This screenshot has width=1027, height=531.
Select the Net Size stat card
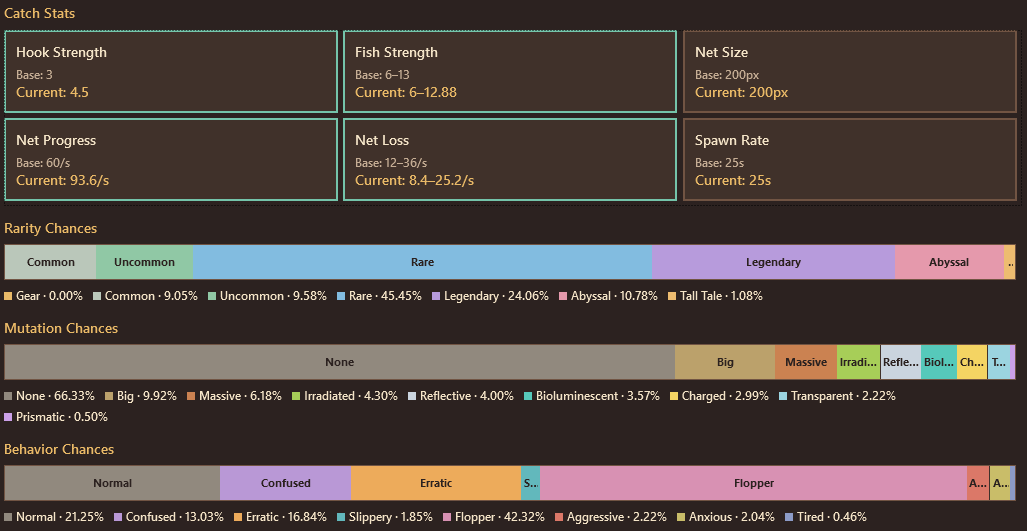coord(850,71)
